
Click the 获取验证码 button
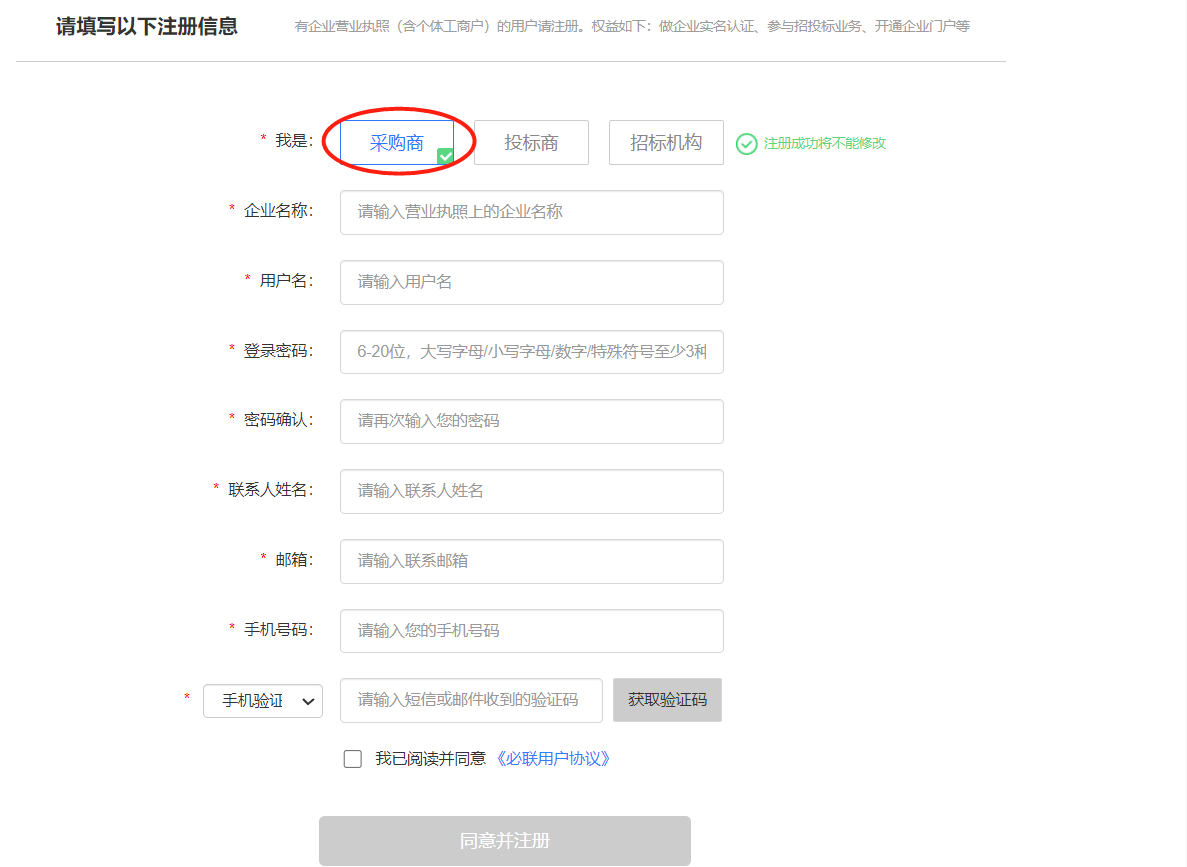pyautogui.click(x=667, y=700)
